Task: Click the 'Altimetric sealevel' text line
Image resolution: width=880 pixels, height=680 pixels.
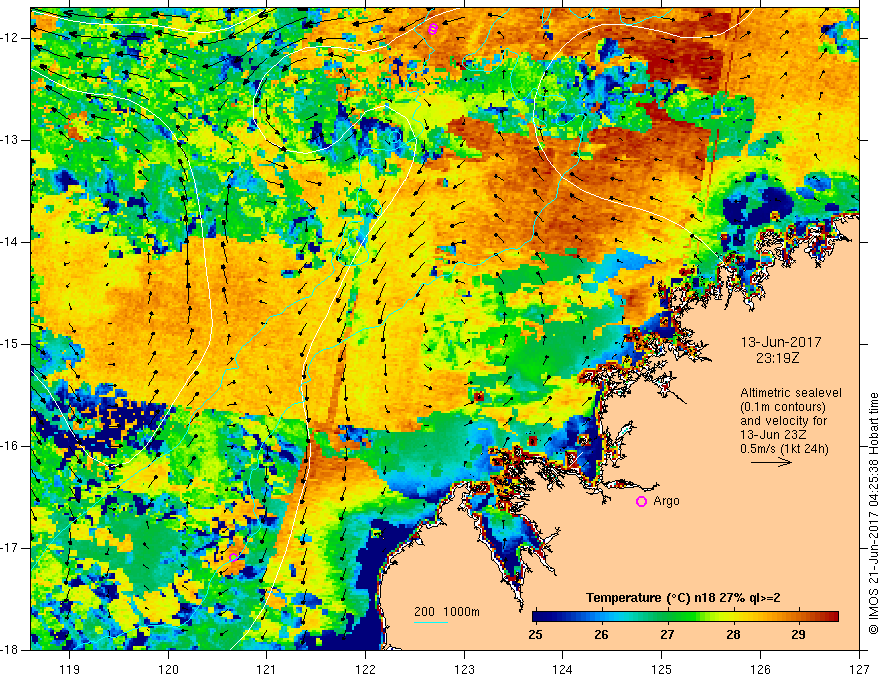Action: (x=791, y=393)
